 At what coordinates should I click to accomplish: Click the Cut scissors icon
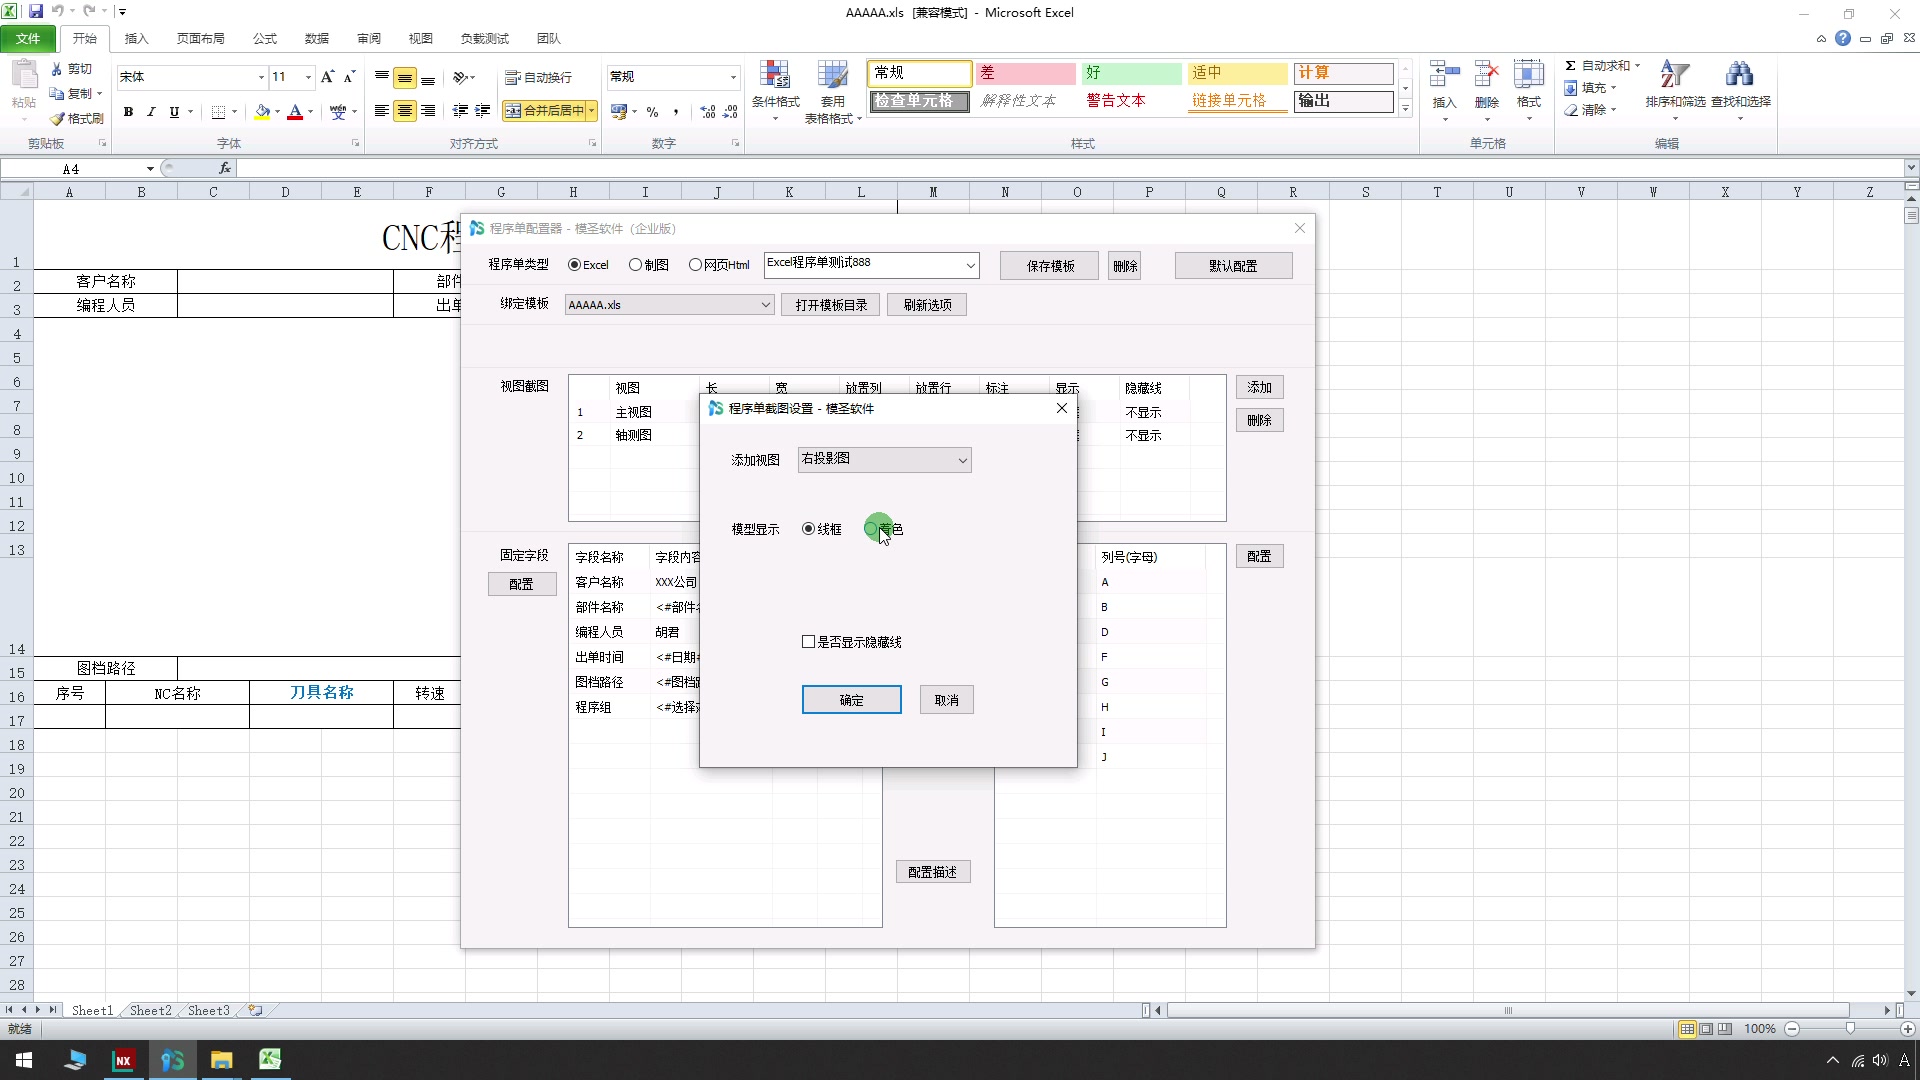coord(57,69)
